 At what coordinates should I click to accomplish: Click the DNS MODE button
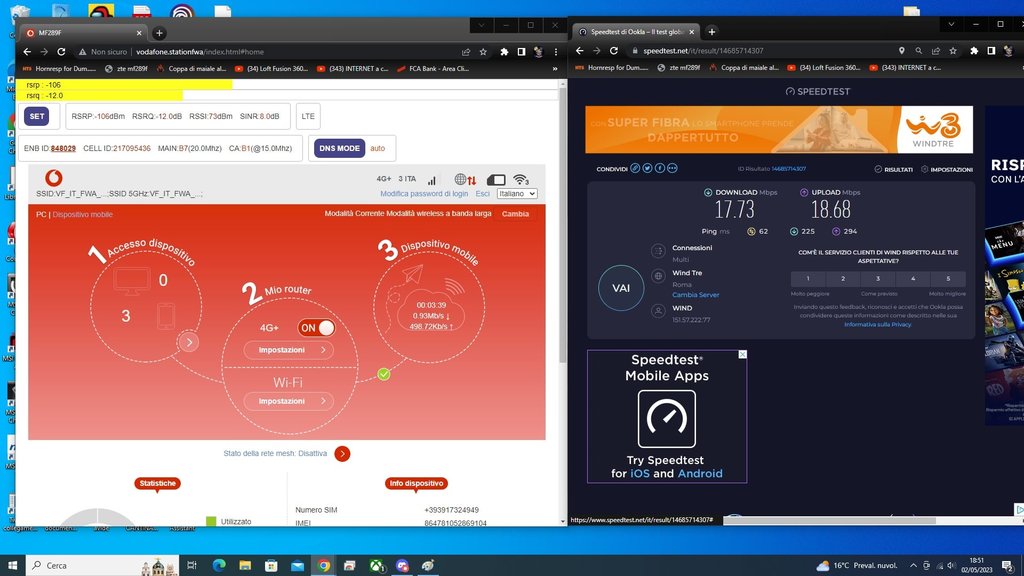coord(340,148)
